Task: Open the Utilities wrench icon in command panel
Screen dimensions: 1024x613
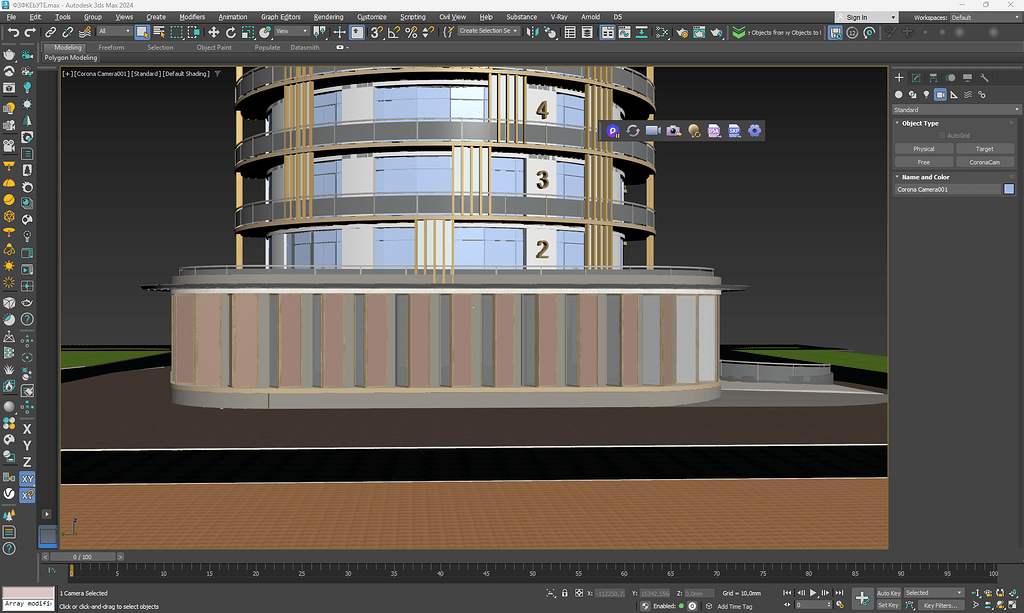Action: pyautogui.click(x=985, y=77)
